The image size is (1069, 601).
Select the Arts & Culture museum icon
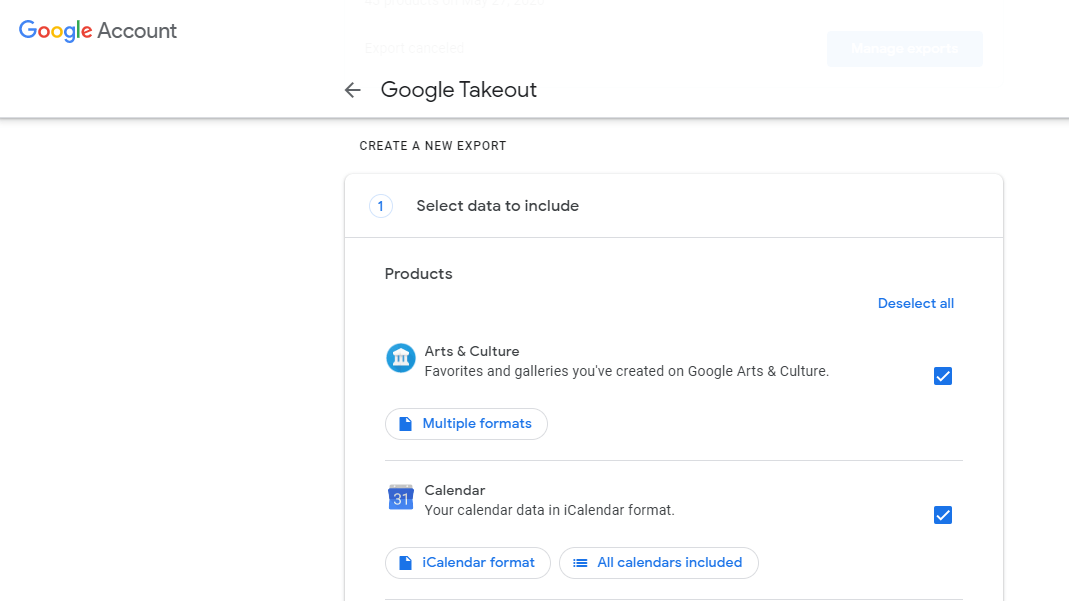point(400,358)
